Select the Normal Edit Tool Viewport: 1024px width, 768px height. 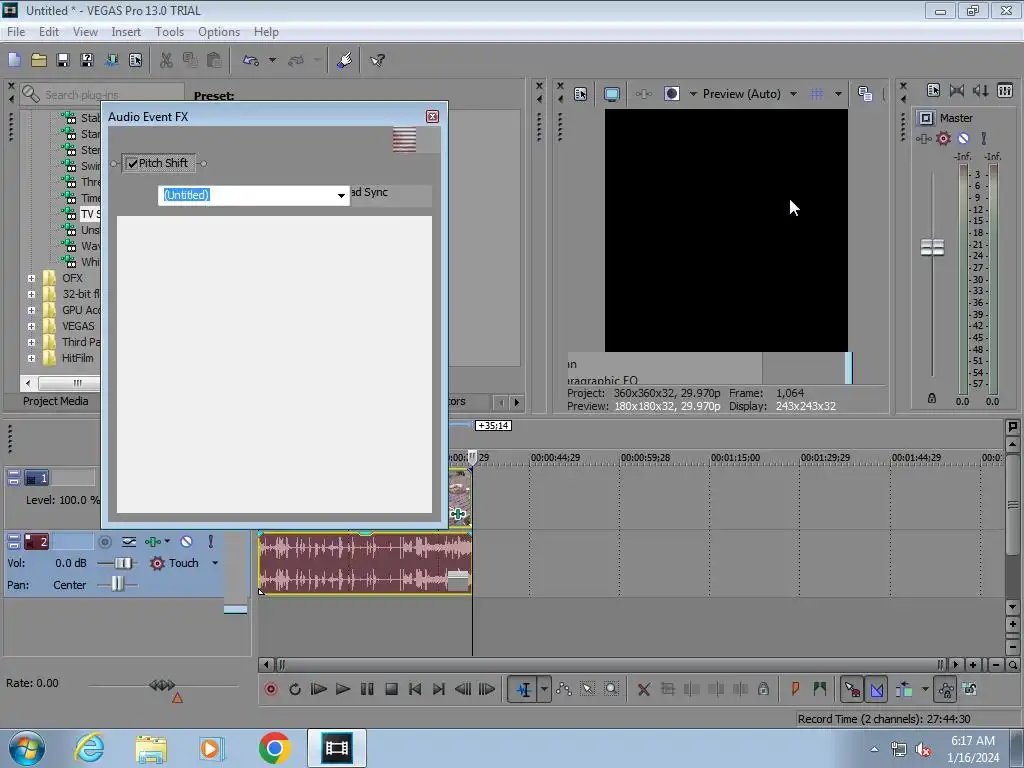tap(524, 689)
